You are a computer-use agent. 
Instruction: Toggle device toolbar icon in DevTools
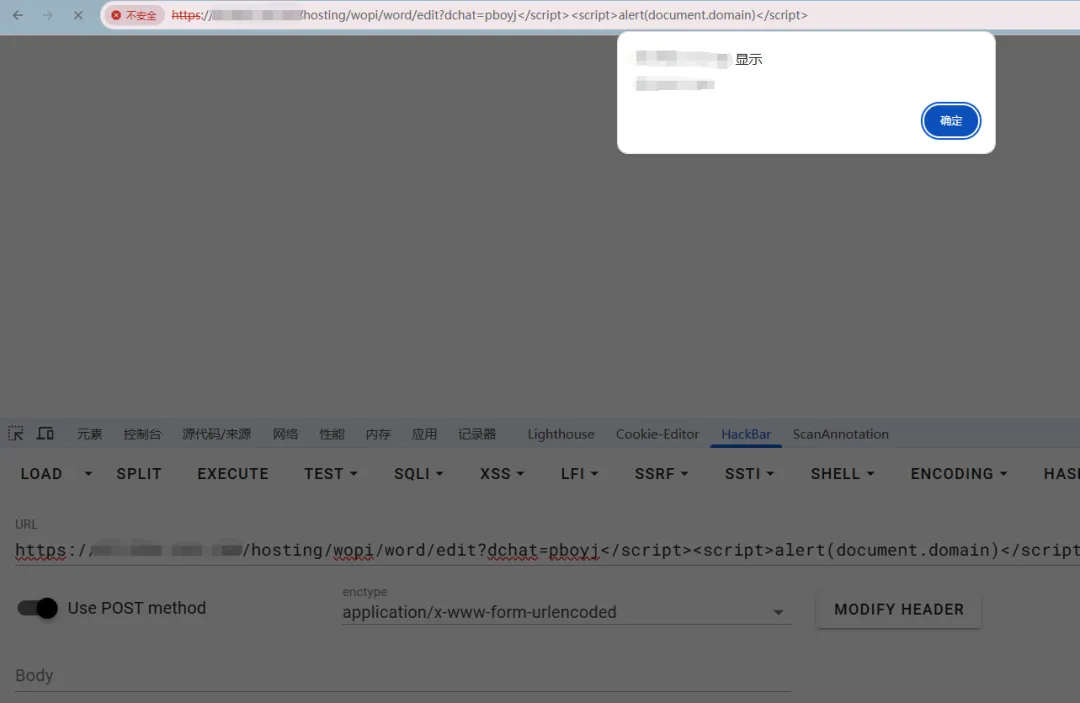pos(45,434)
